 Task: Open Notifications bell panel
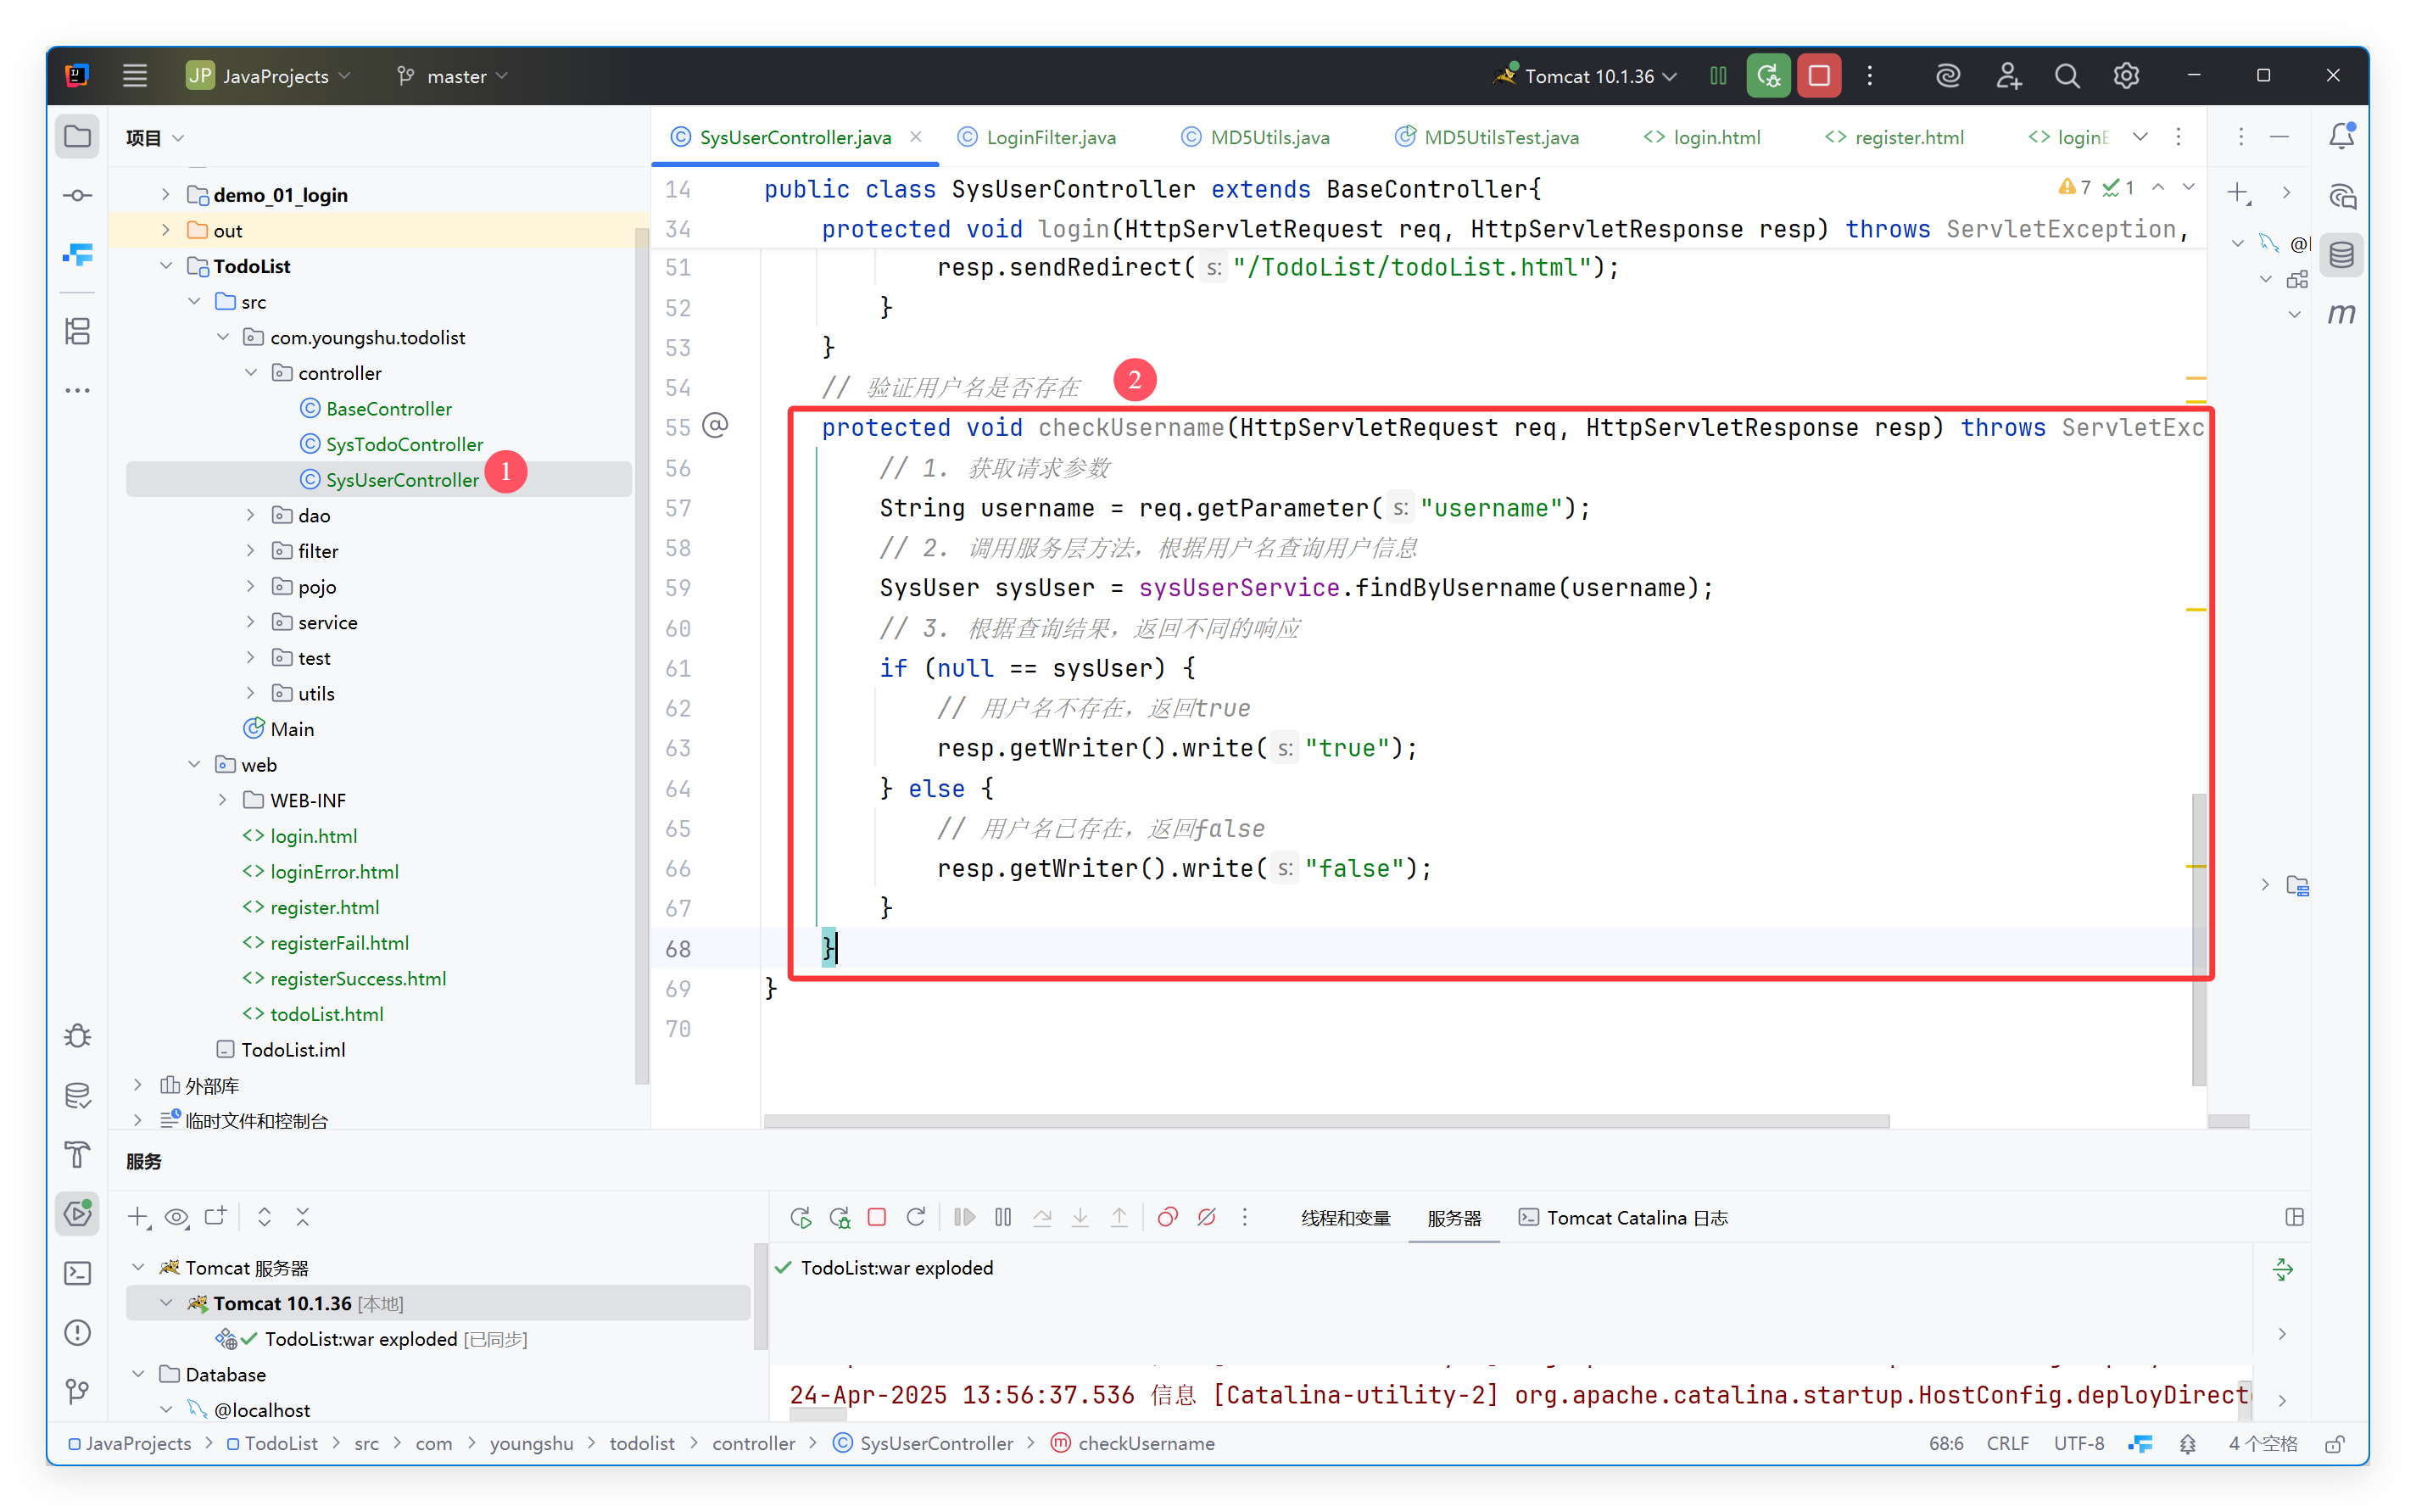2341,136
